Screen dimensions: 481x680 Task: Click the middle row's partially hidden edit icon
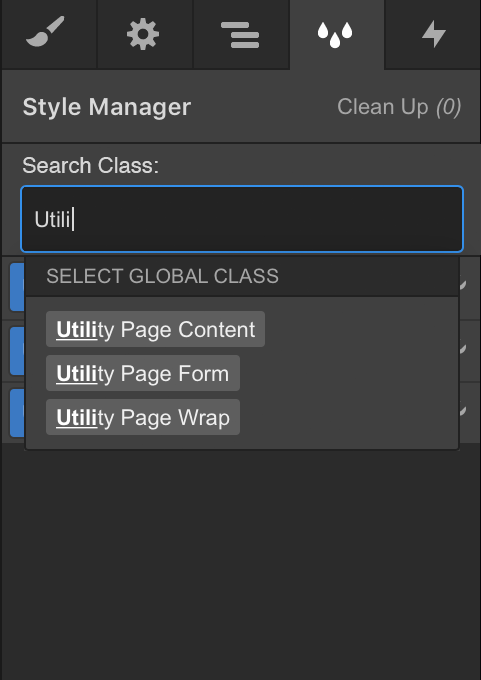click(x=463, y=348)
